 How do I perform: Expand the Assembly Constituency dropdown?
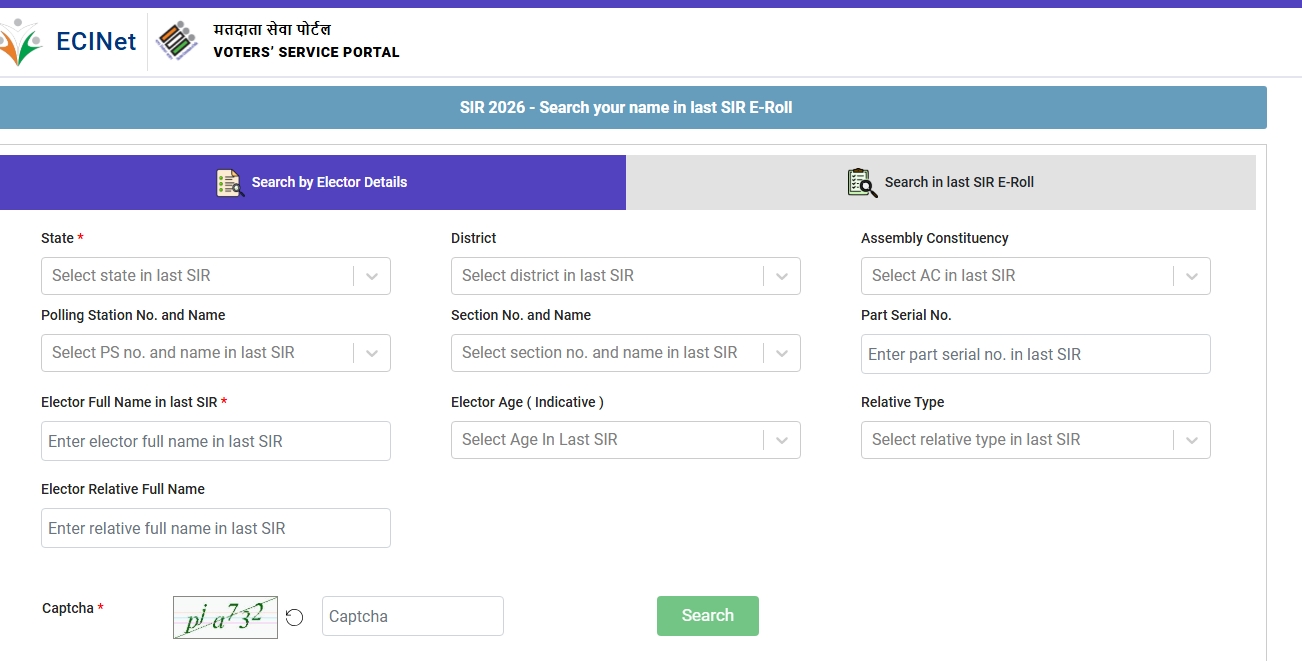click(x=1035, y=276)
